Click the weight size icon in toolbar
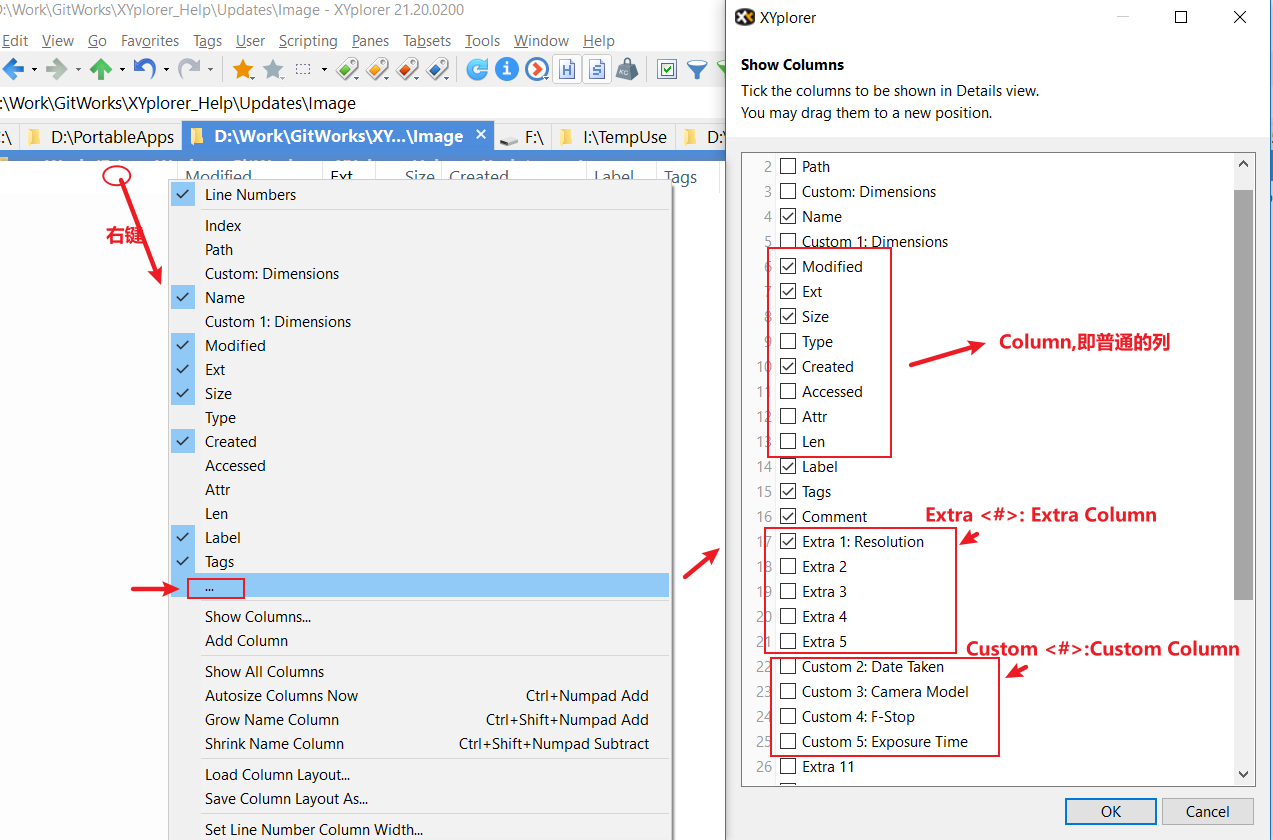 coord(627,69)
